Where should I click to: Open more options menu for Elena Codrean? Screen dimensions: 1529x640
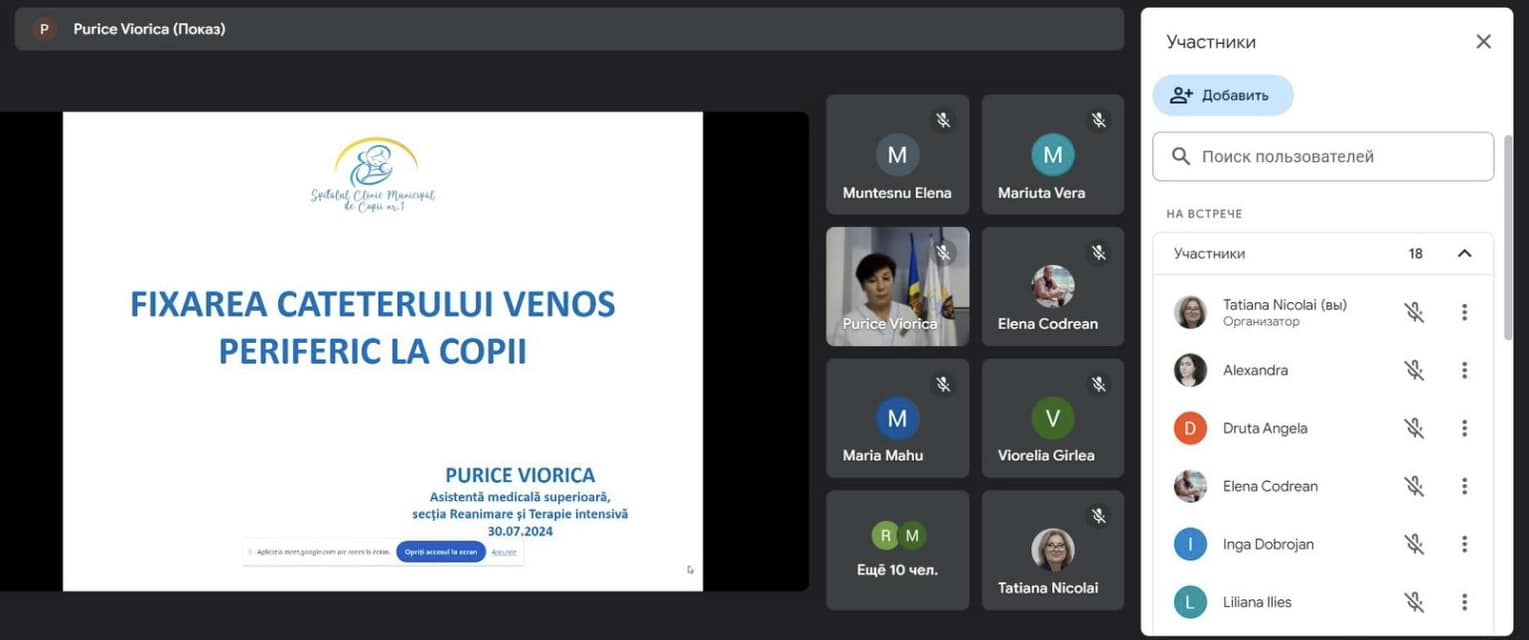pyautogui.click(x=1464, y=486)
